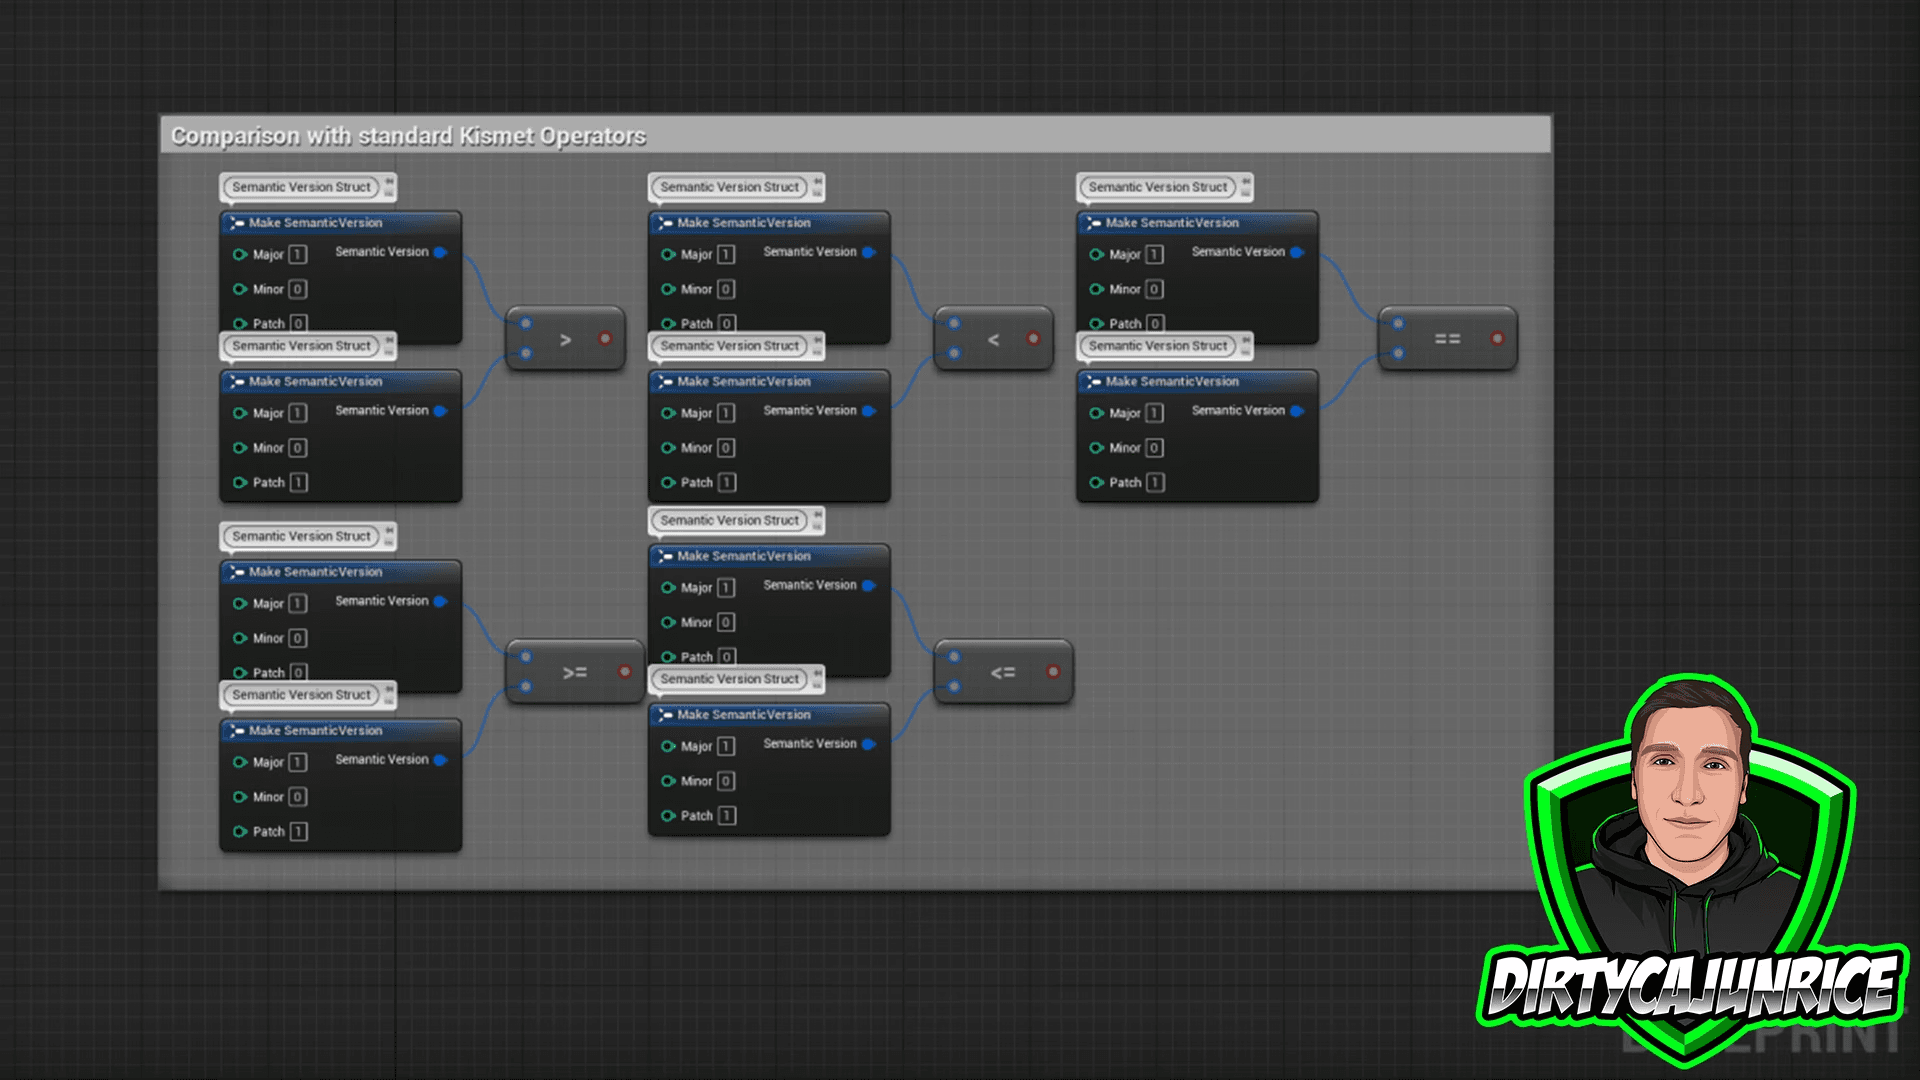
Task: Click Semantic Version Struct comment bubble, top-left
Action: coord(301,187)
